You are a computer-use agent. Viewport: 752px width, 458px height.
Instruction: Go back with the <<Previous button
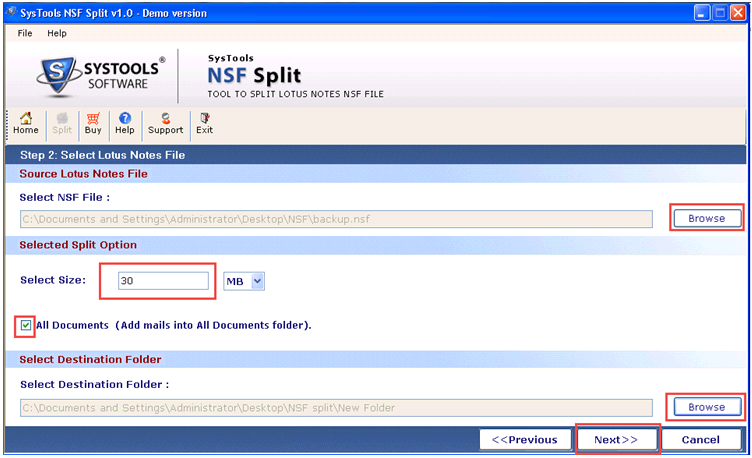click(525, 439)
